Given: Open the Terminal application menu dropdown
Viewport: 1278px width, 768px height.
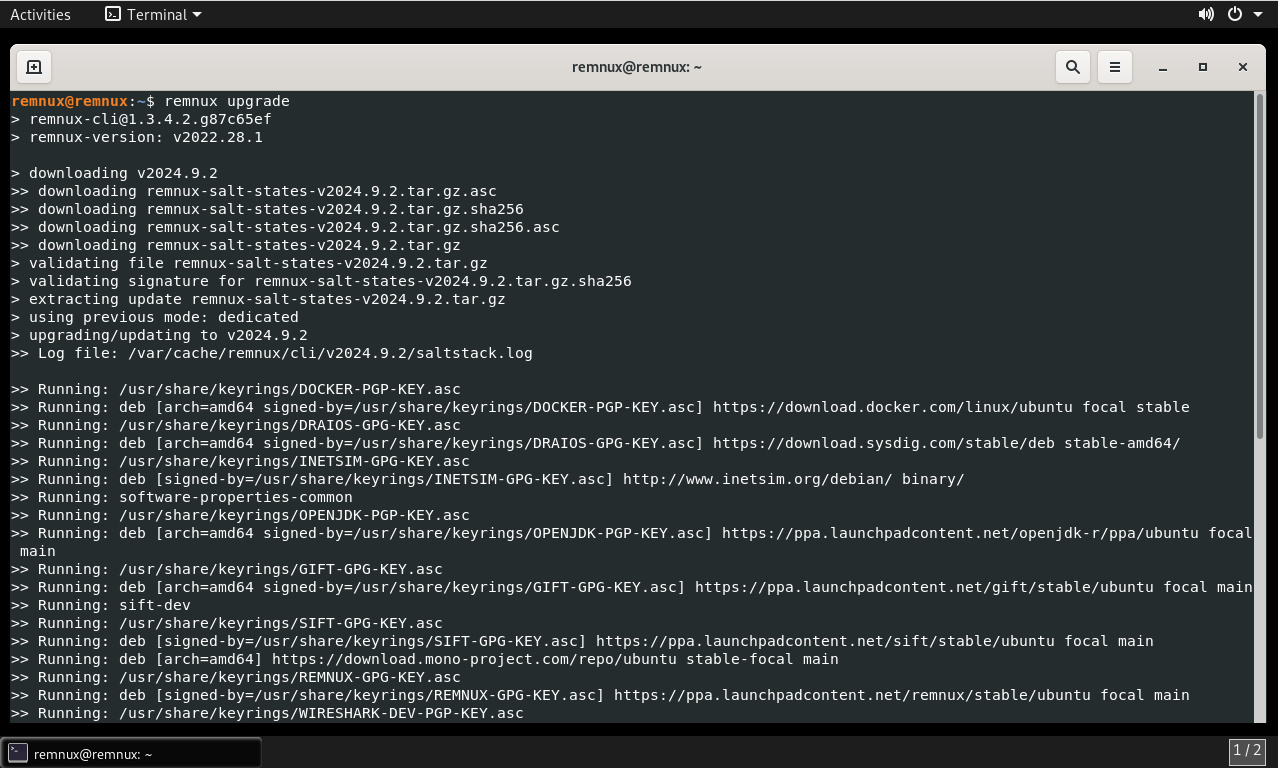Looking at the screenshot, I should pyautogui.click(x=153, y=14).
